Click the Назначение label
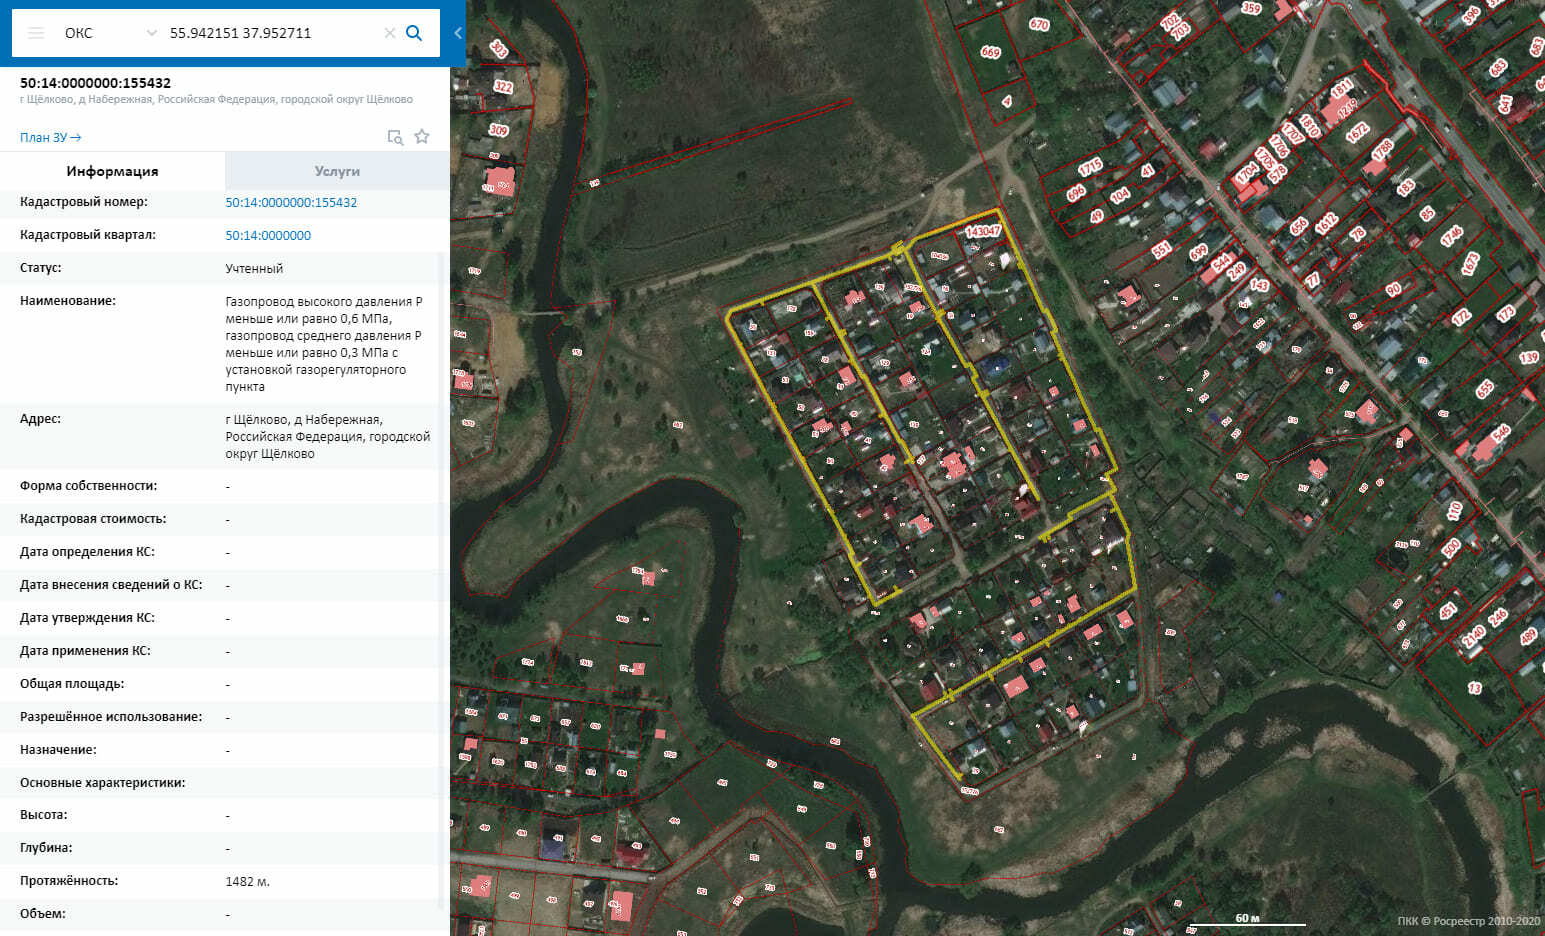Image resolution: width=1545 pixels, height=936 pixels. point(59,750)
